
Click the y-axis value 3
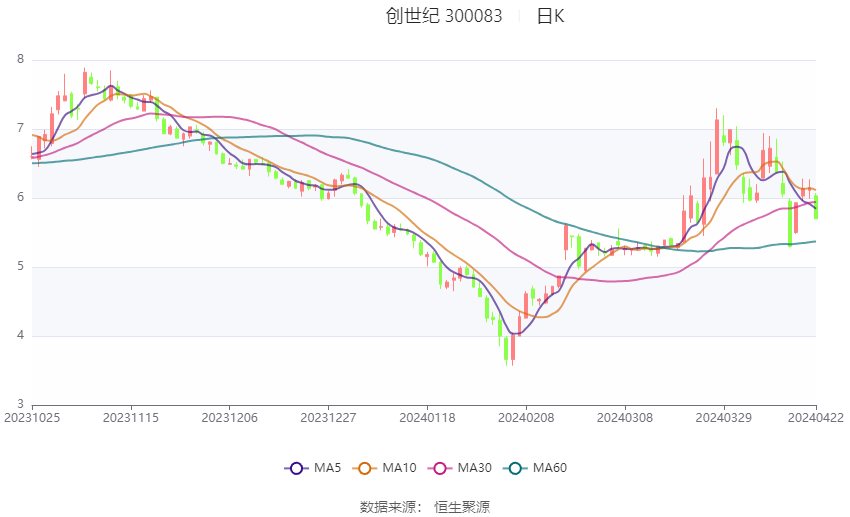click(21, 404)
